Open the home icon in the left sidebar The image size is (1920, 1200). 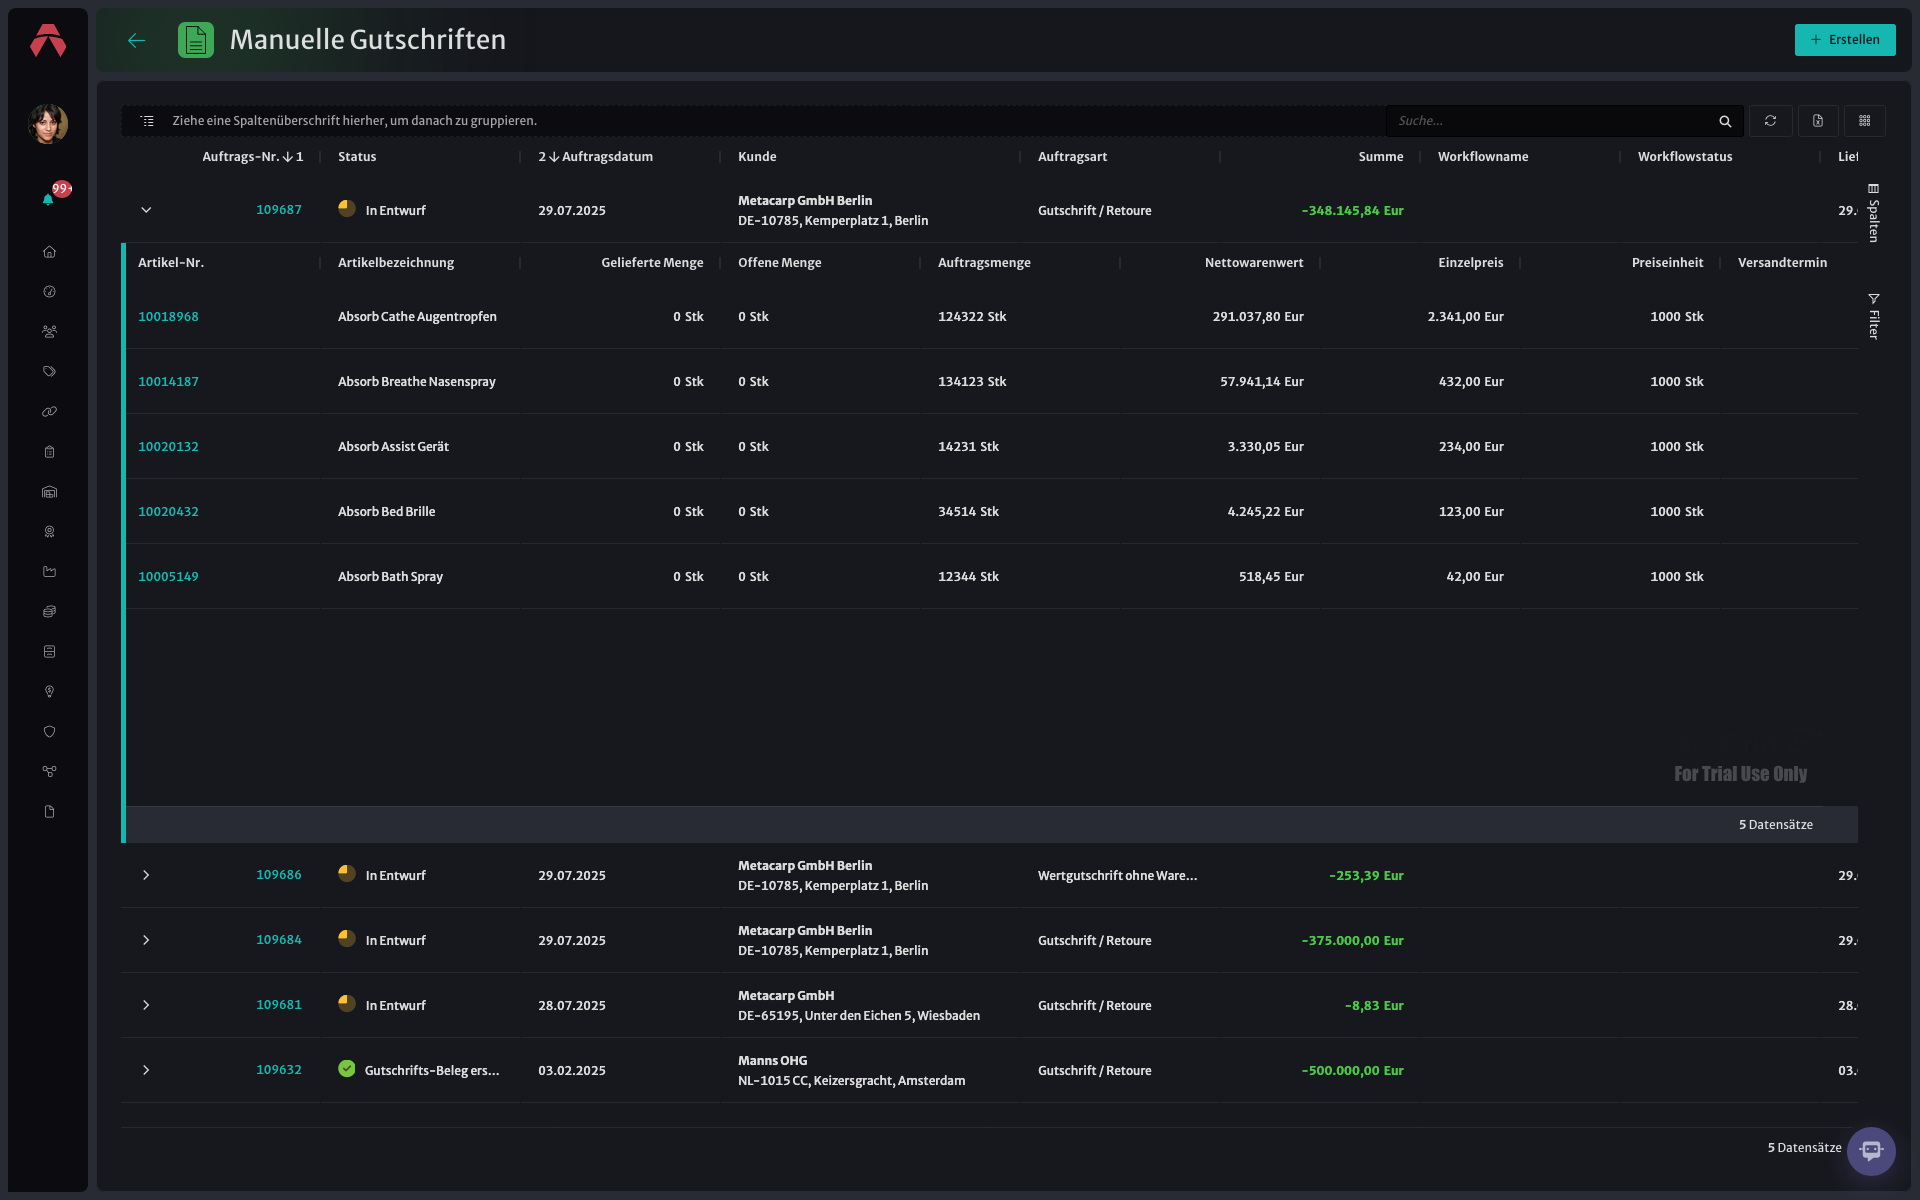coord(49,252)
